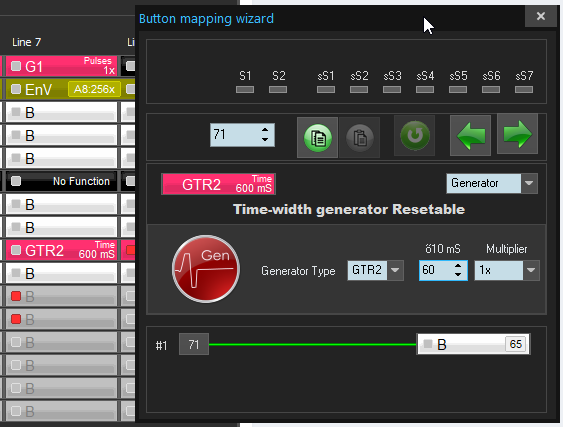
Task: Toggle checkbox on G1 Pulses row
Action: (x=16, y=66)
